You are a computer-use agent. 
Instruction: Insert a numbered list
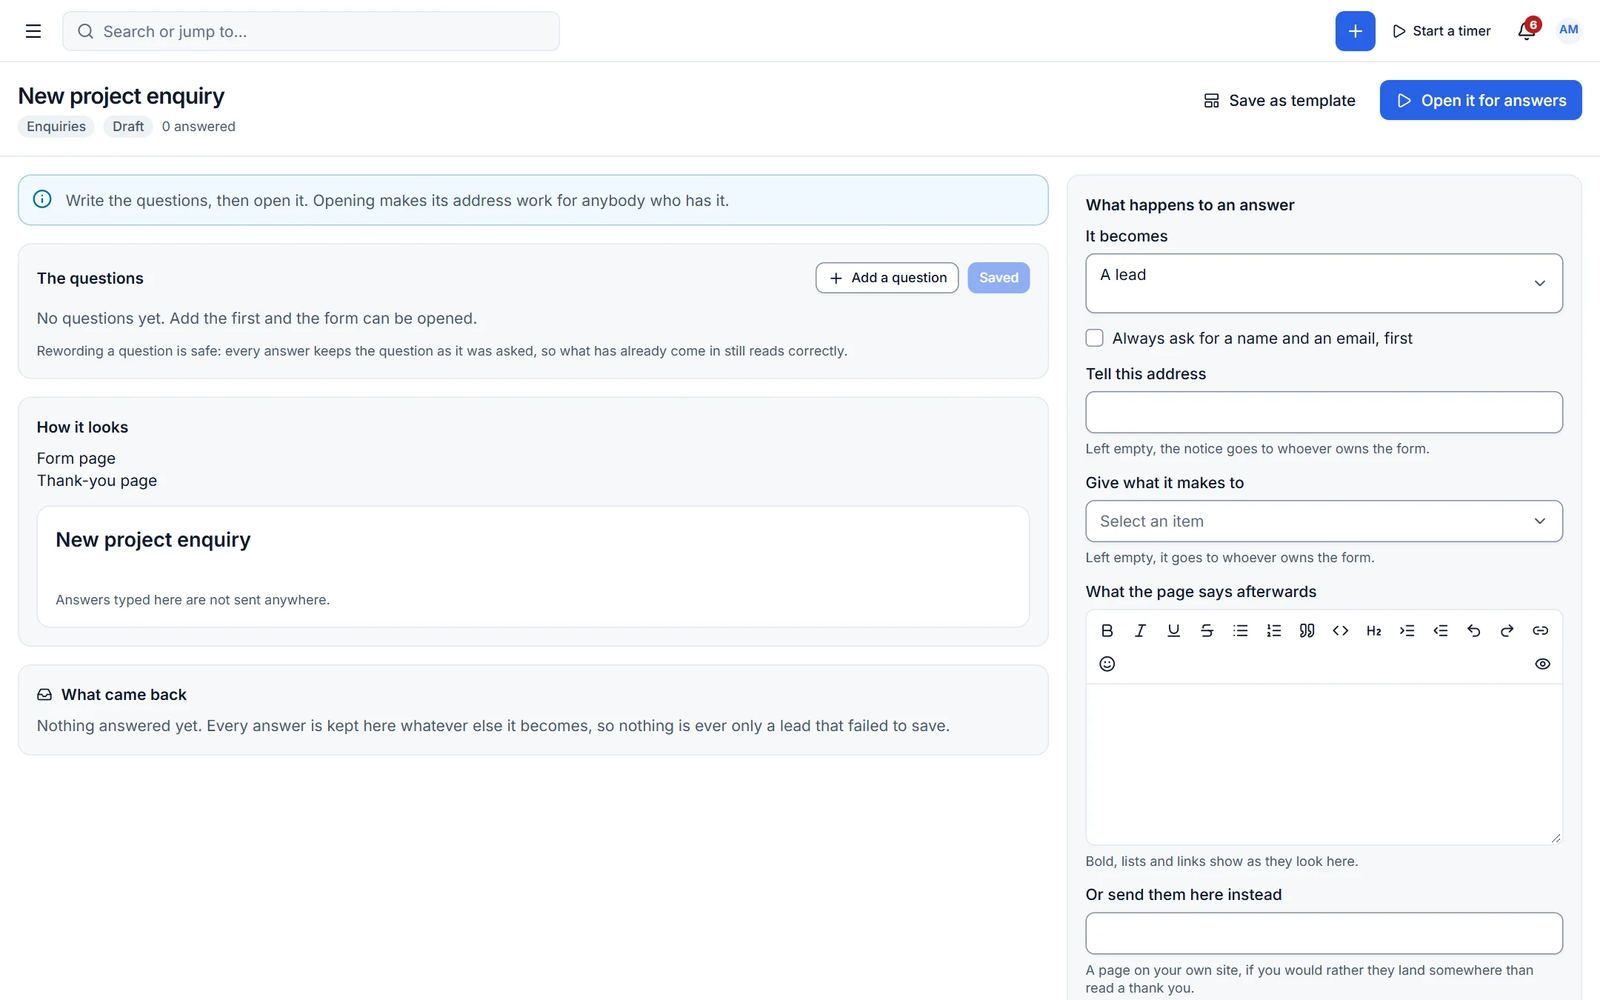1274,630
